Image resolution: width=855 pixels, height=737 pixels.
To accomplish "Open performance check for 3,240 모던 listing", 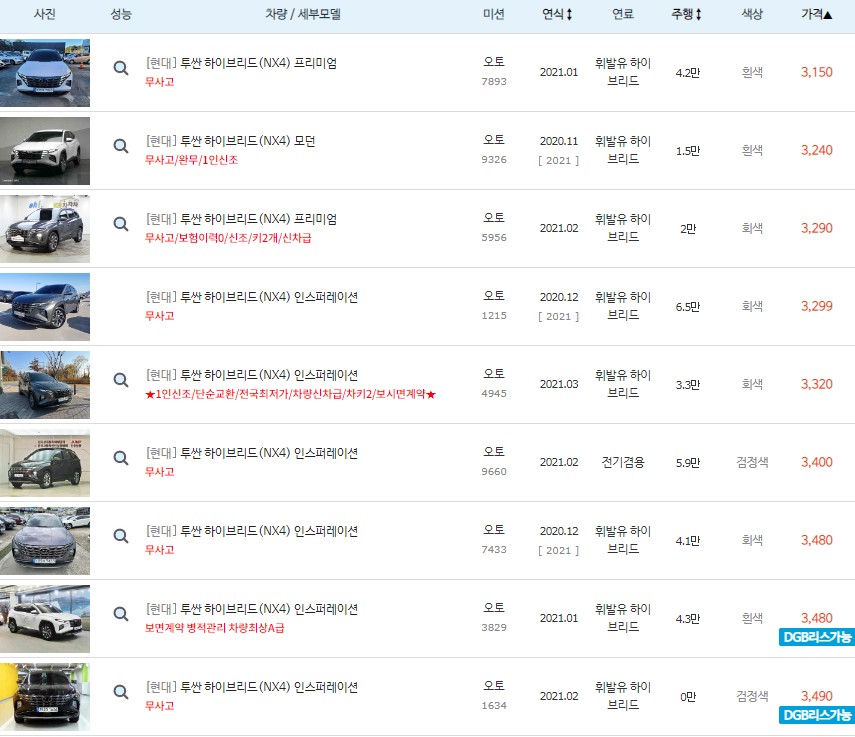I will pos(121,146).
